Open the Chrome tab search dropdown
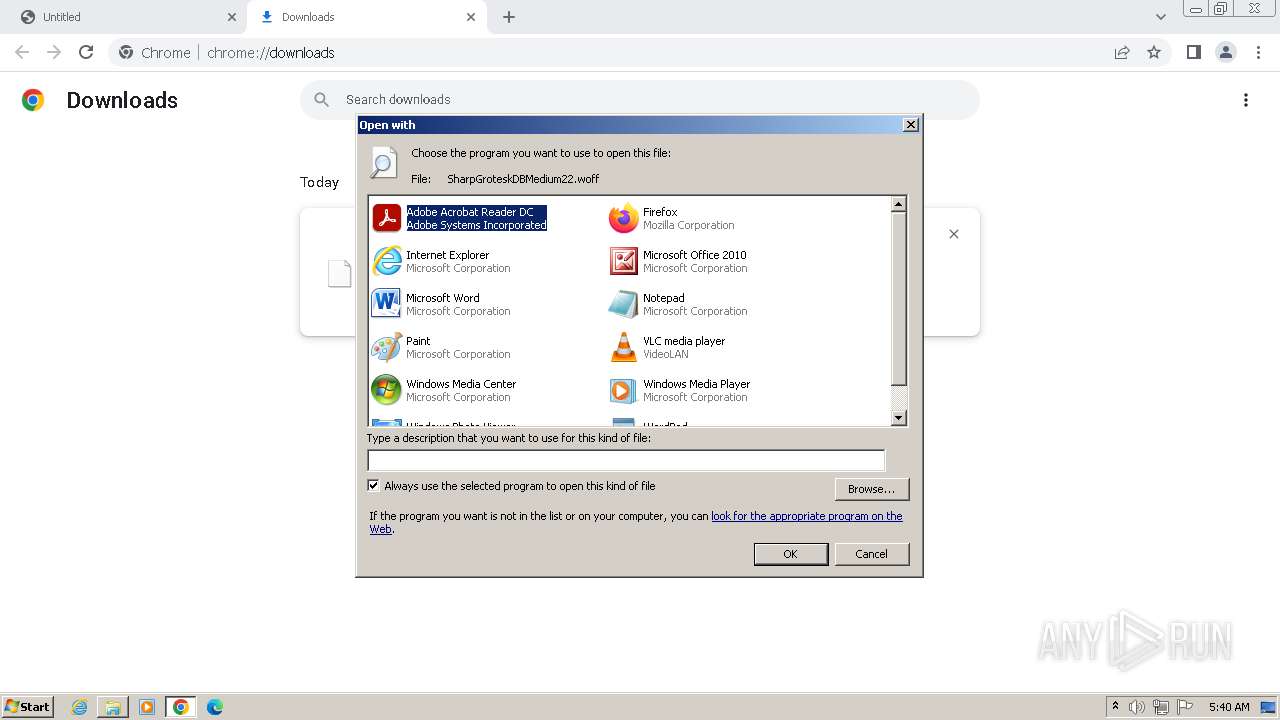The width and height of the screenshot is (1280, 720). tap(1161, 17)
